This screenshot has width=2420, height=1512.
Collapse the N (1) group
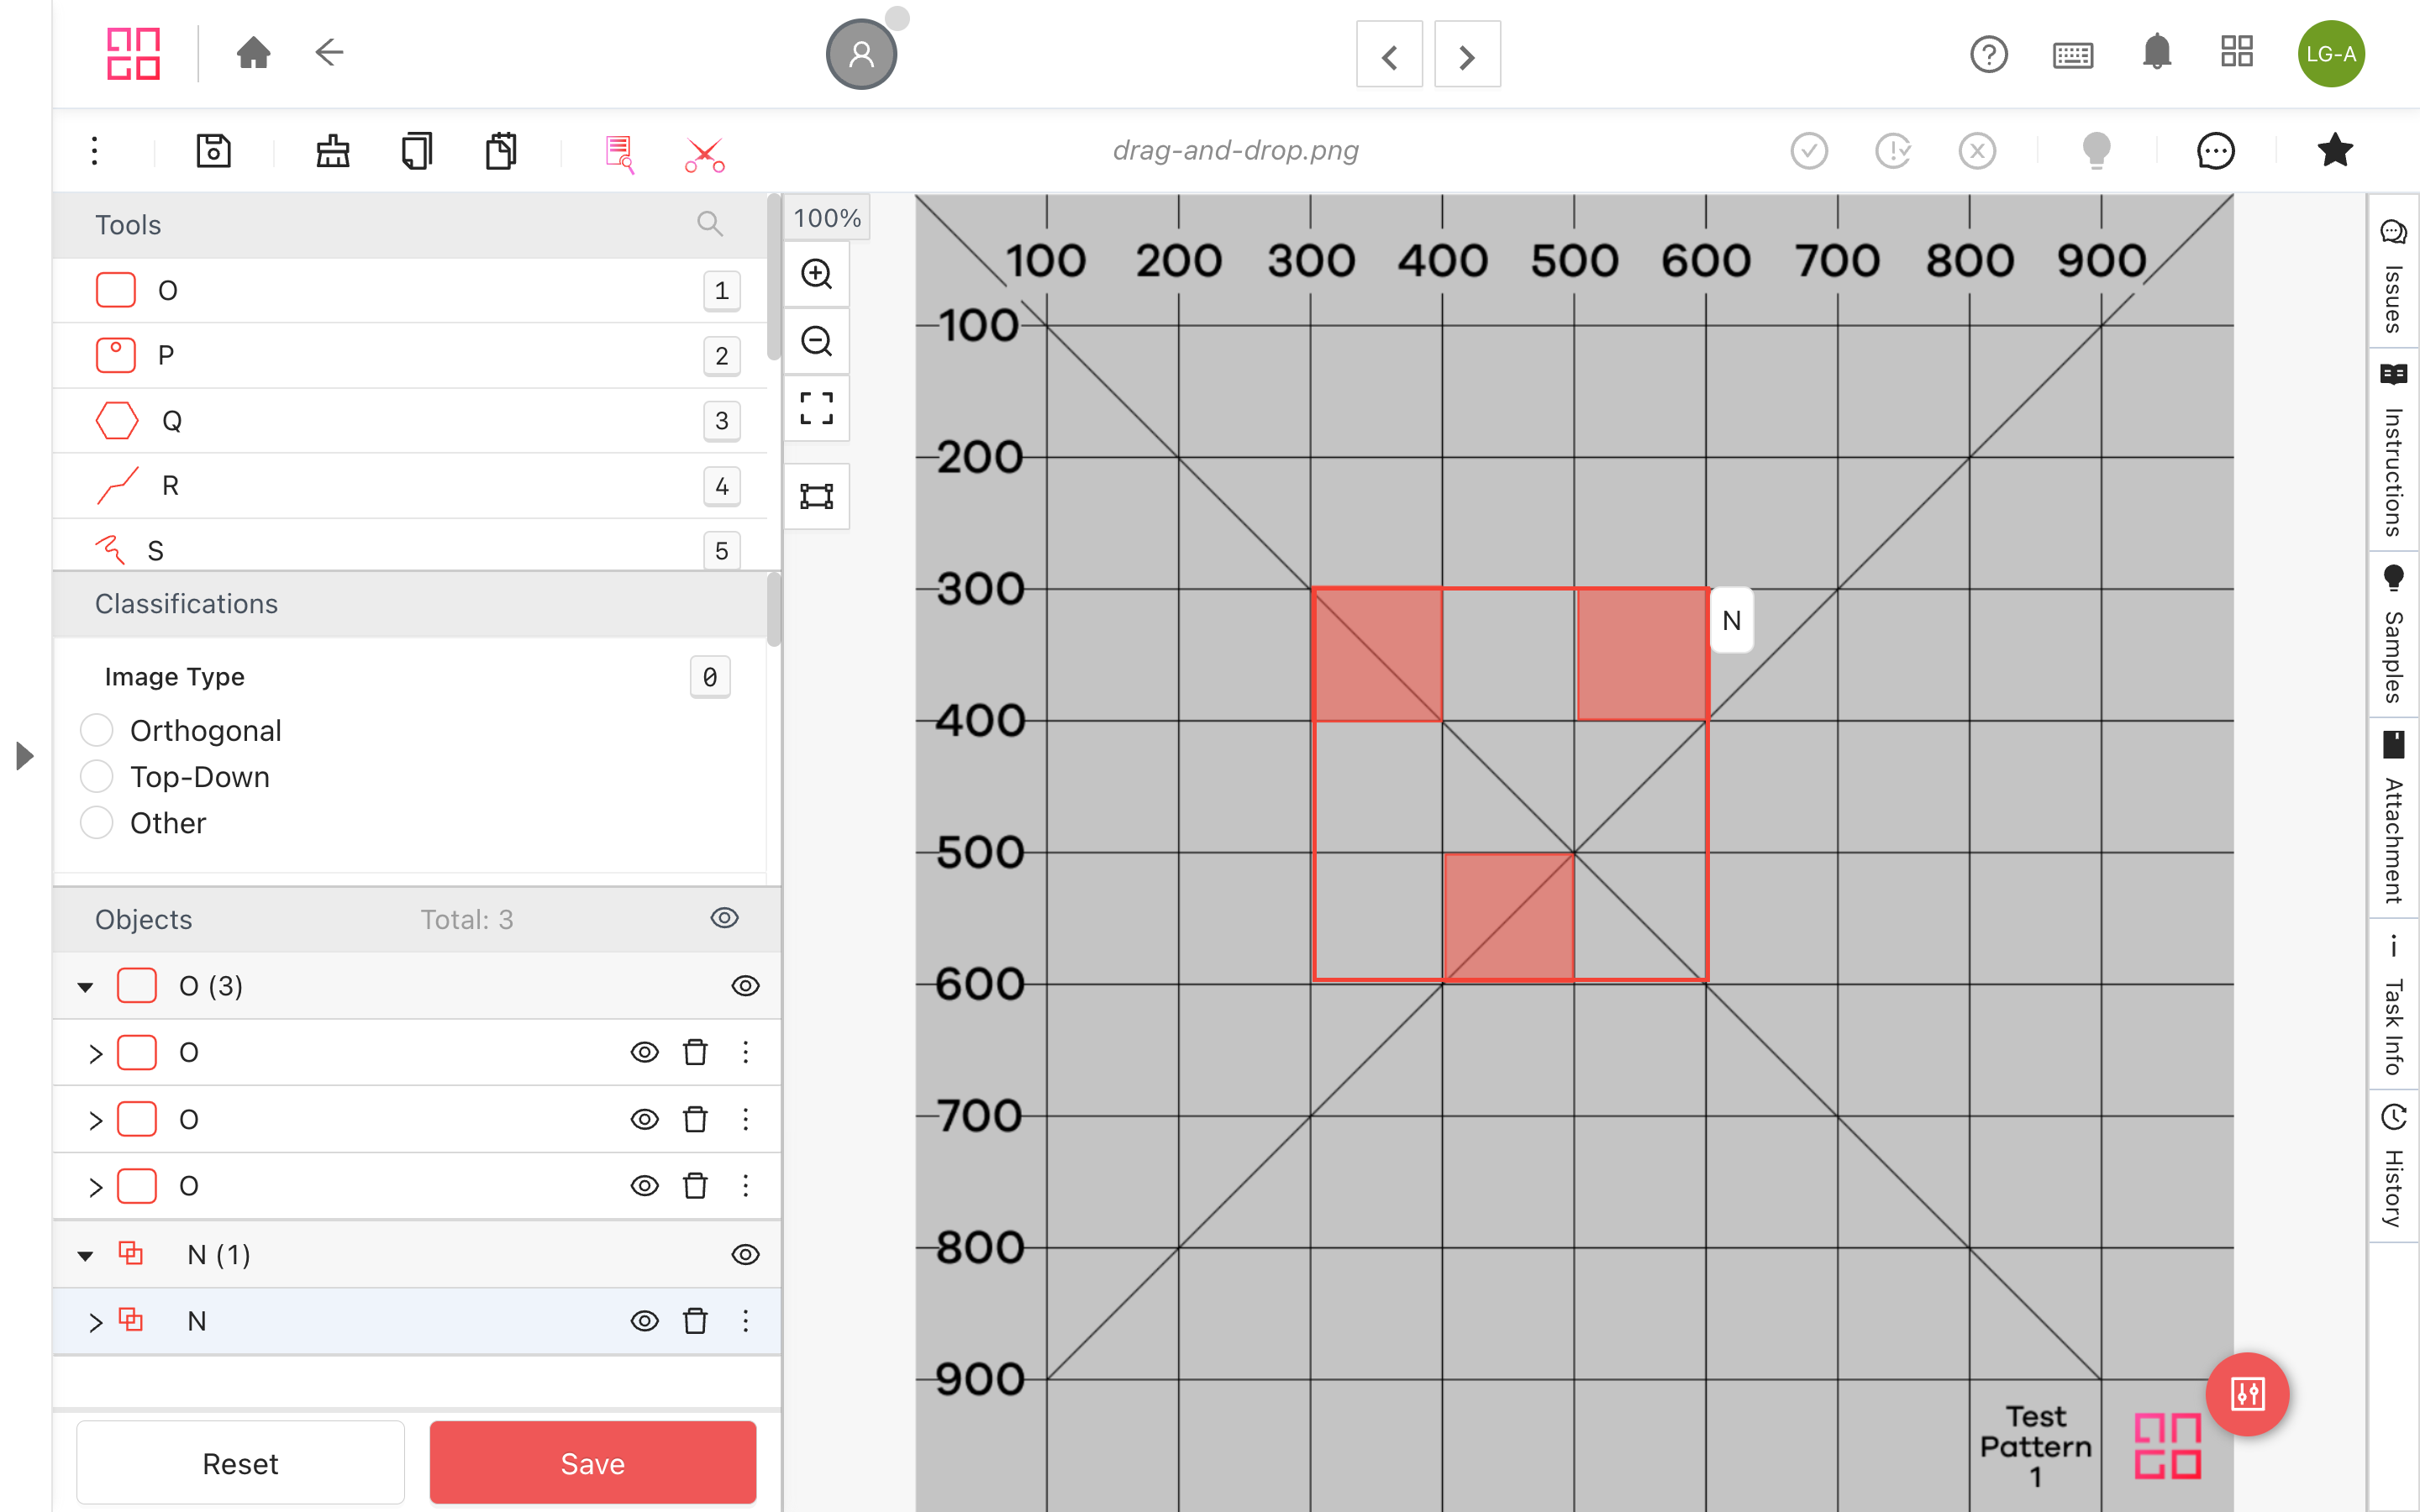(x=86, y=1255)
